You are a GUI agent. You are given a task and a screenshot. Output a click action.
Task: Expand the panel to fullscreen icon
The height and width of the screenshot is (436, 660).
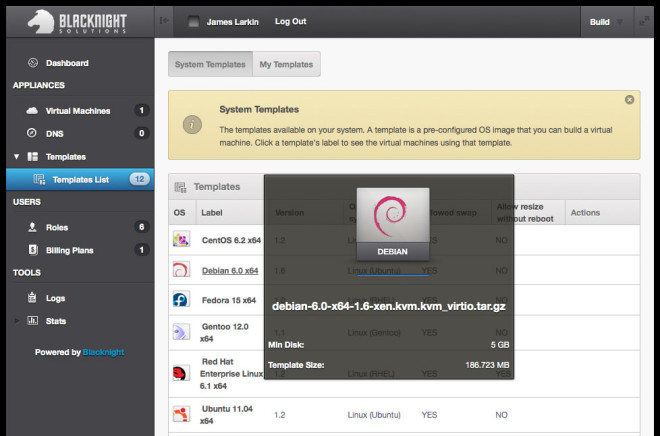pos(644,21)
